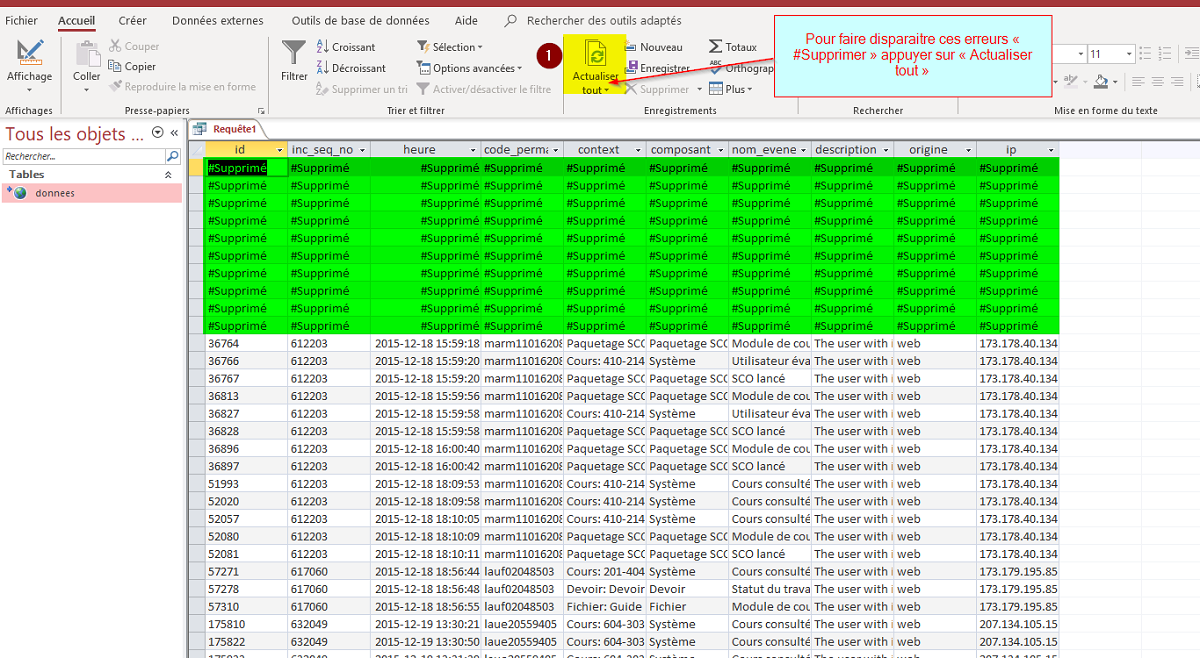Click Enregistrer save record icon

(631, 68)
